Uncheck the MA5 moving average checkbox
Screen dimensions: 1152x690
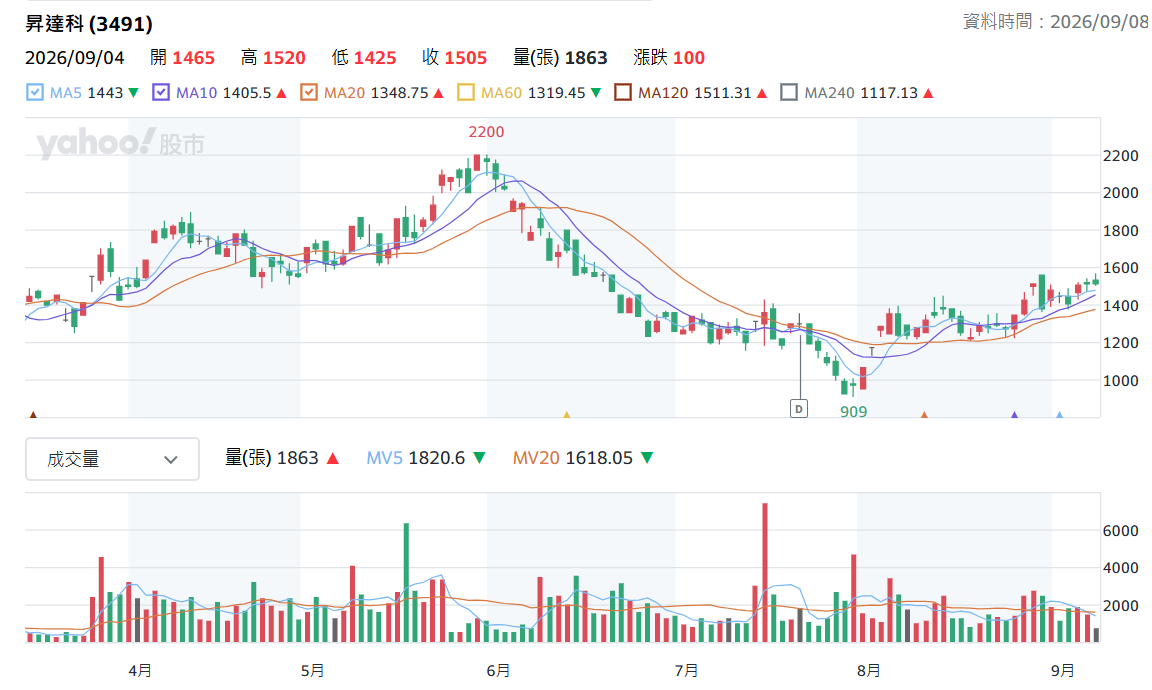(x=35, y=93)
